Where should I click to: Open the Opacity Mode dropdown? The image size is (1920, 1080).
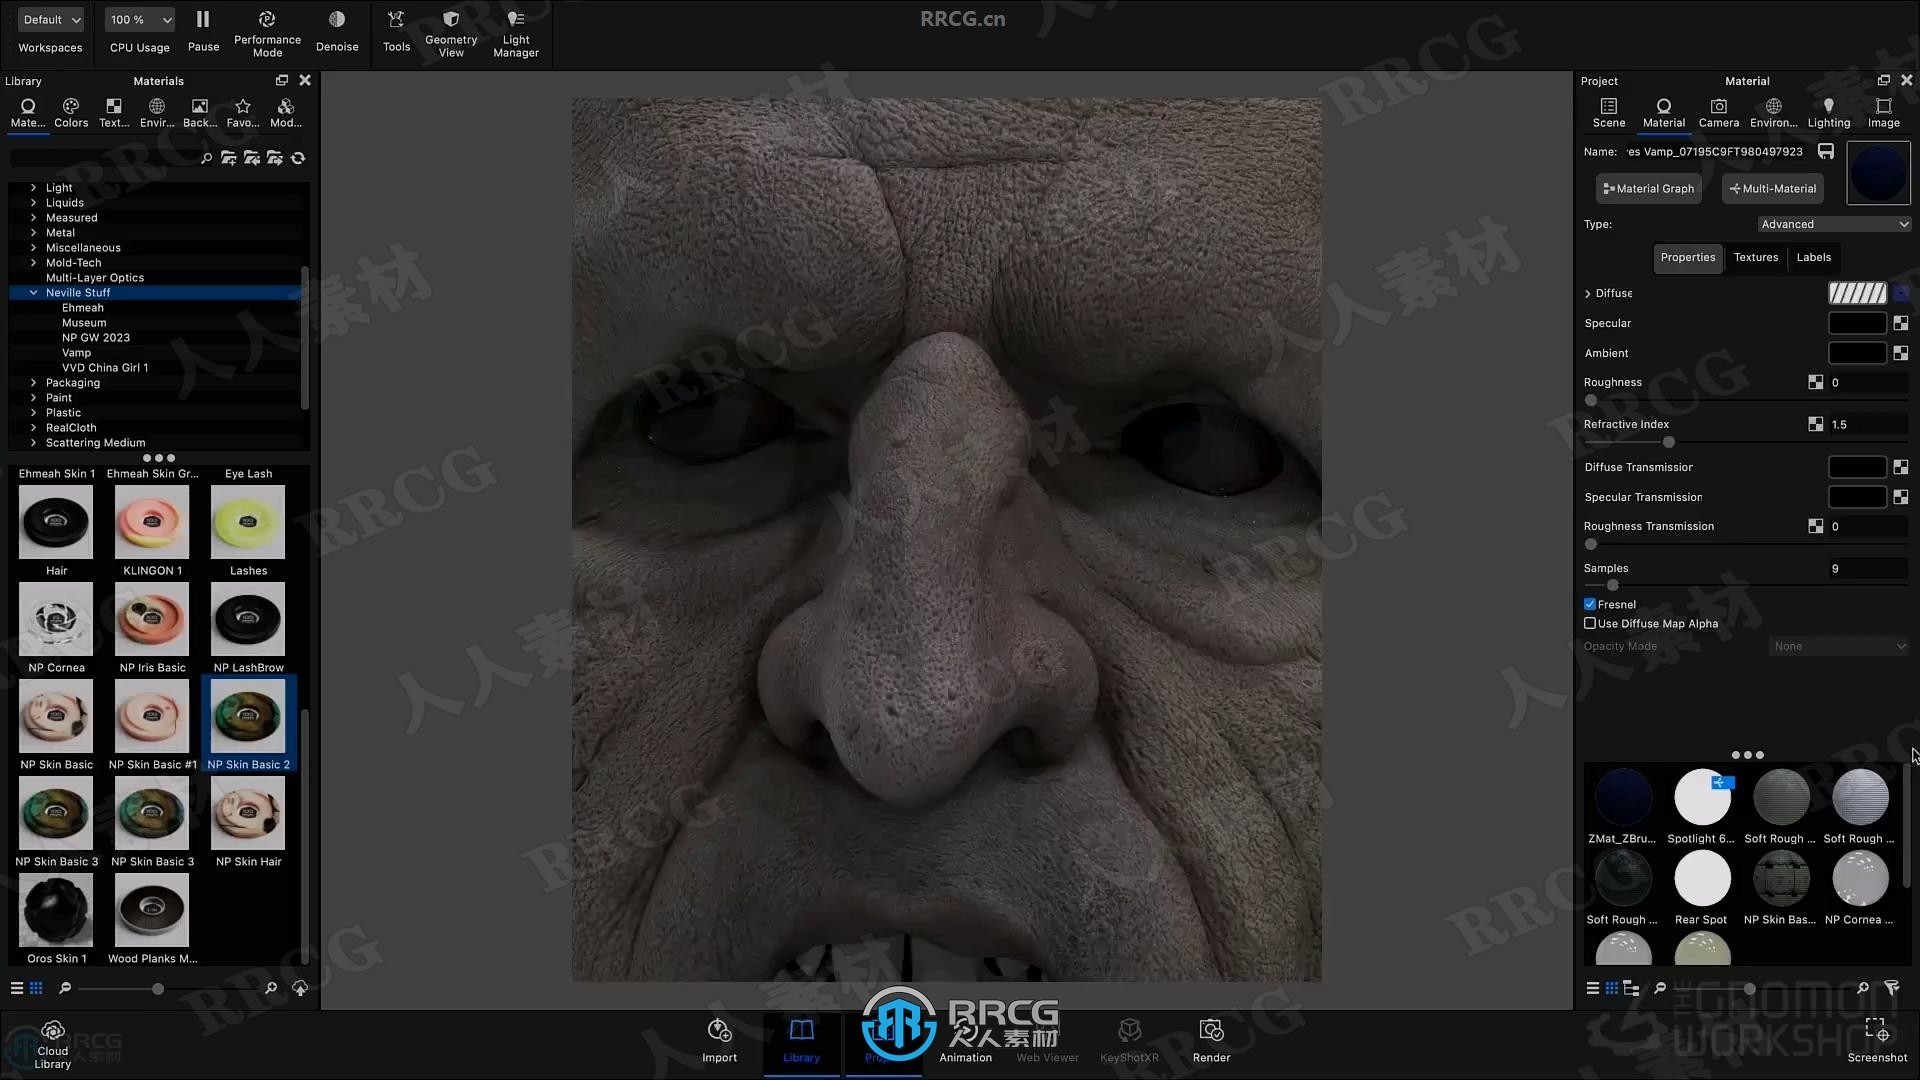(1840, 646)
